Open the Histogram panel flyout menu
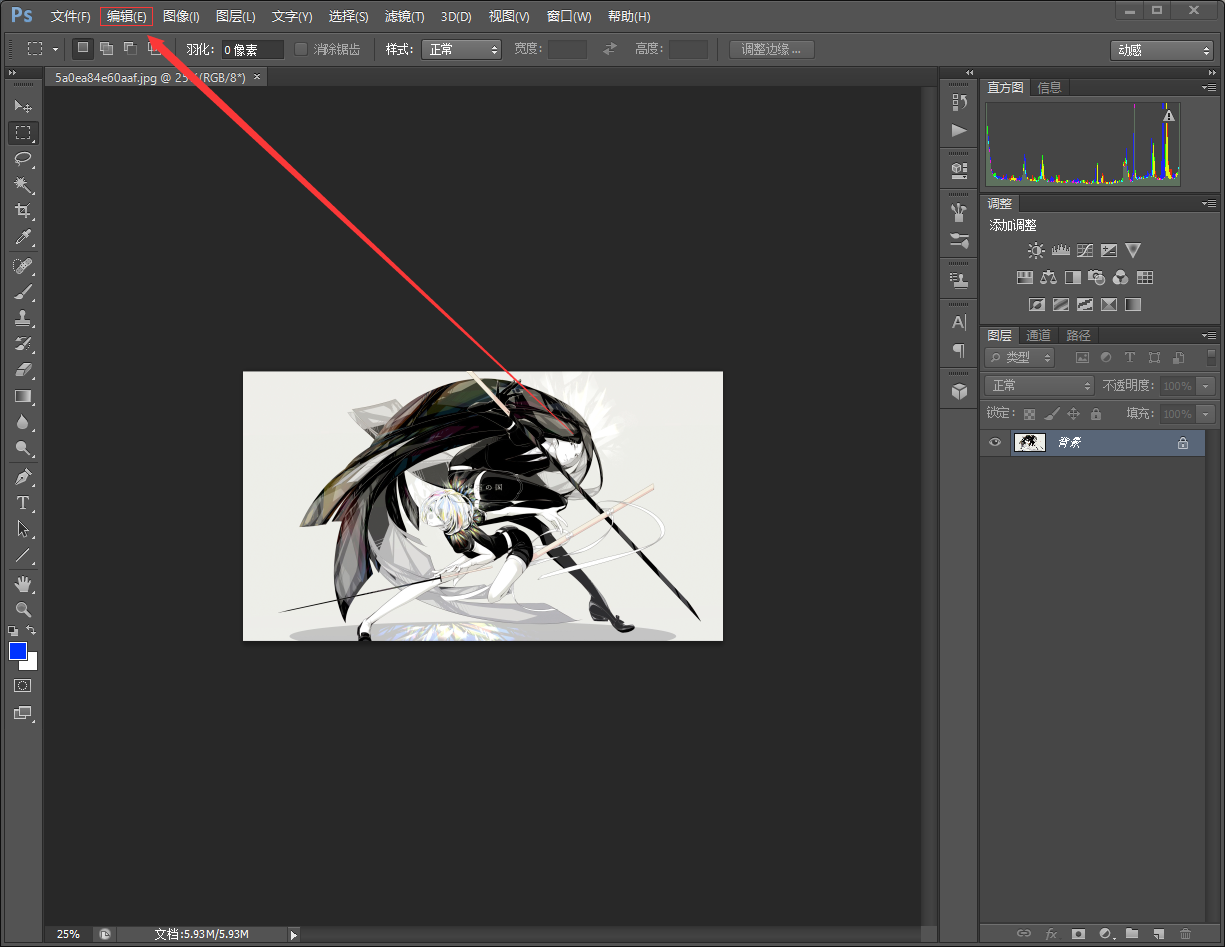This screenshot has height=947, width=1225. (1209, 88)
